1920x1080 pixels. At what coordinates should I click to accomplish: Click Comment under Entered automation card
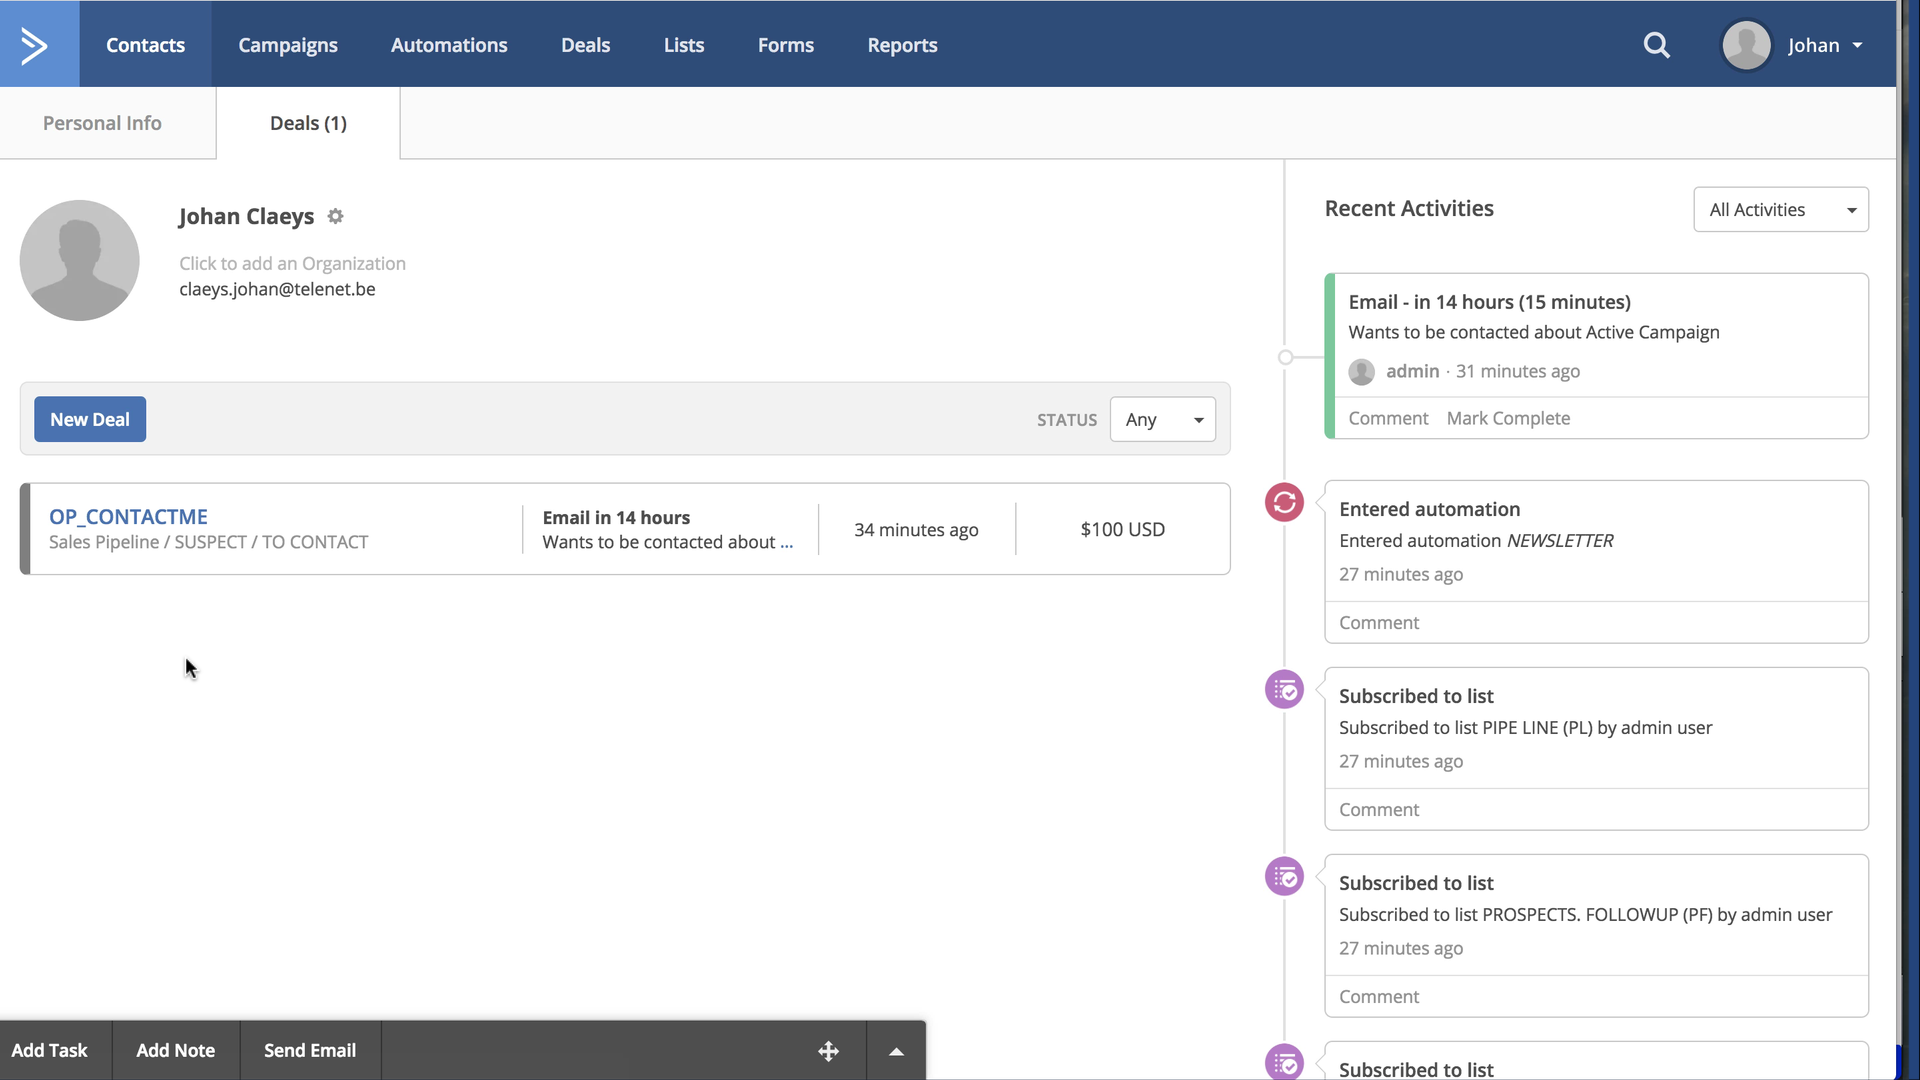click(x=1379, y=622)
